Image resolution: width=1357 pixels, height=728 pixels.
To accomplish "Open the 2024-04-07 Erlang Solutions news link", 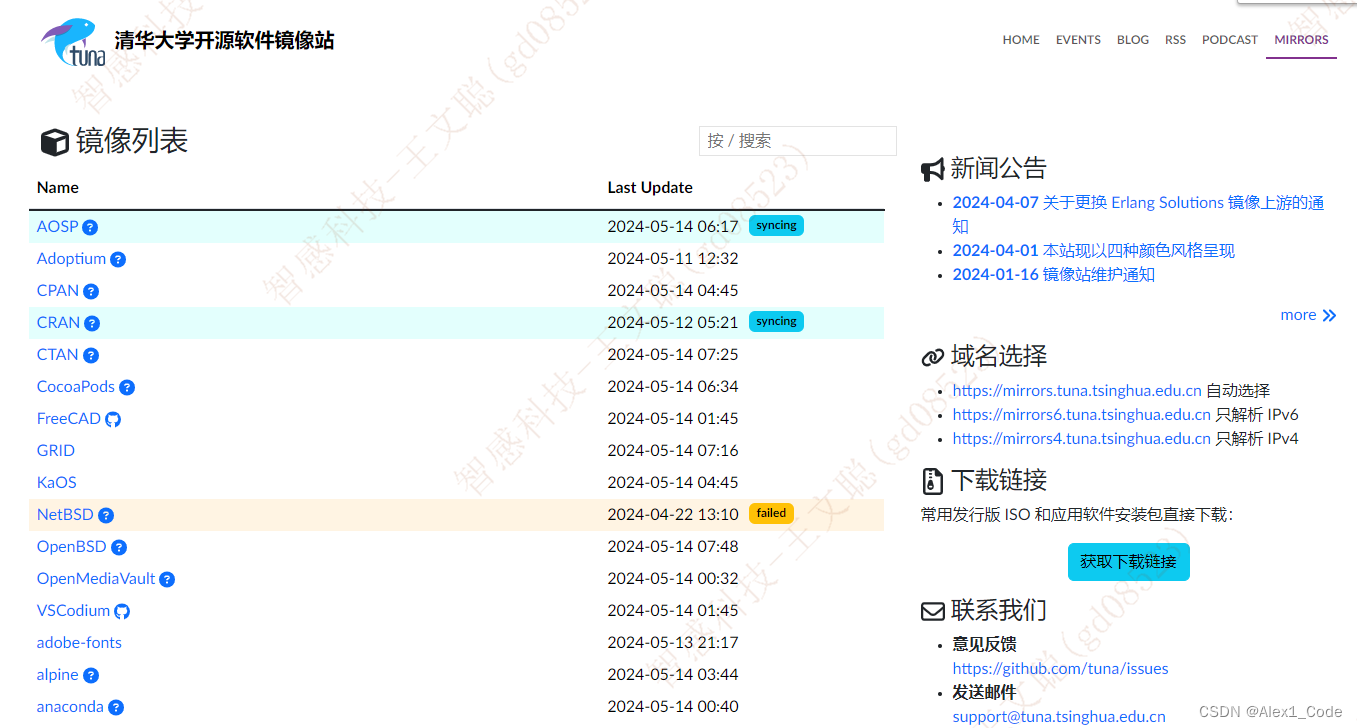I will (x=1138, y=215).
